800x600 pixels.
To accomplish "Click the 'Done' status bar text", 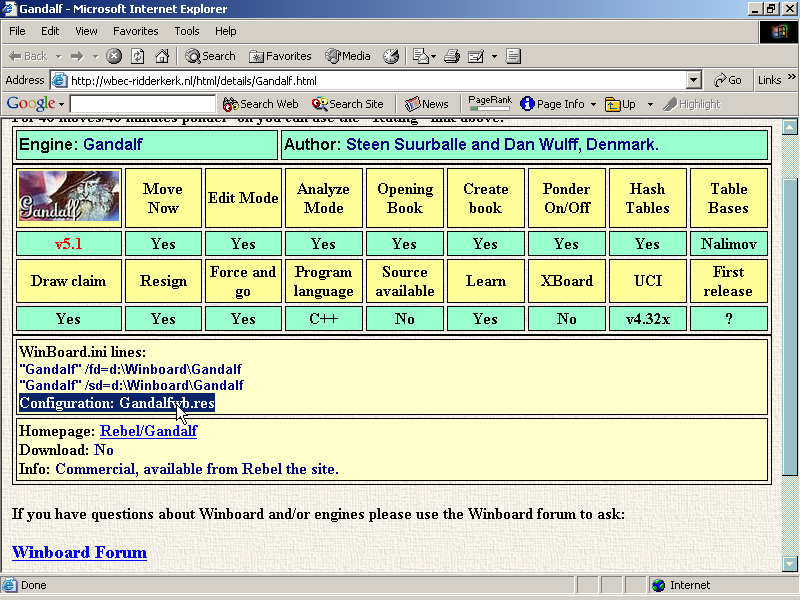I will (x=34, y=585).
